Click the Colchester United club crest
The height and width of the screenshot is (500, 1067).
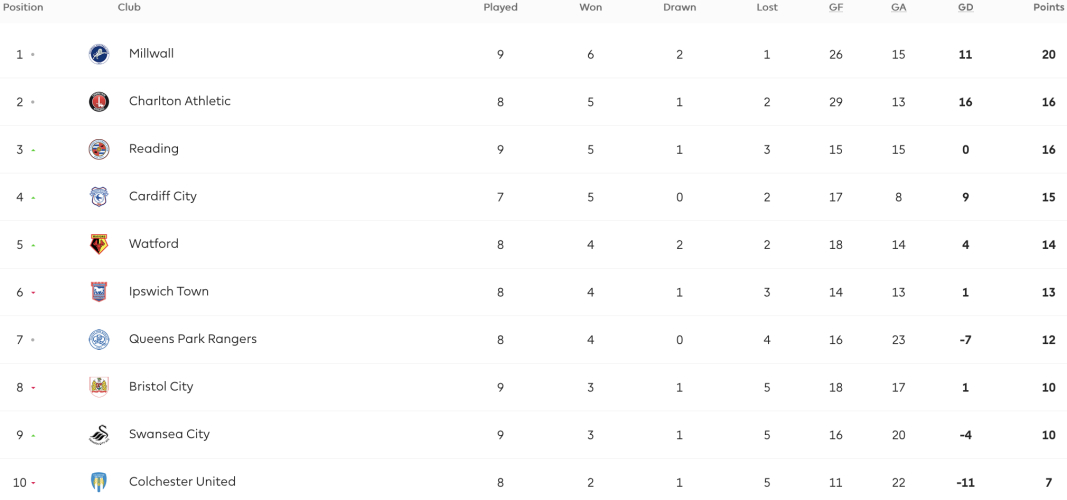tap(99, 482)
